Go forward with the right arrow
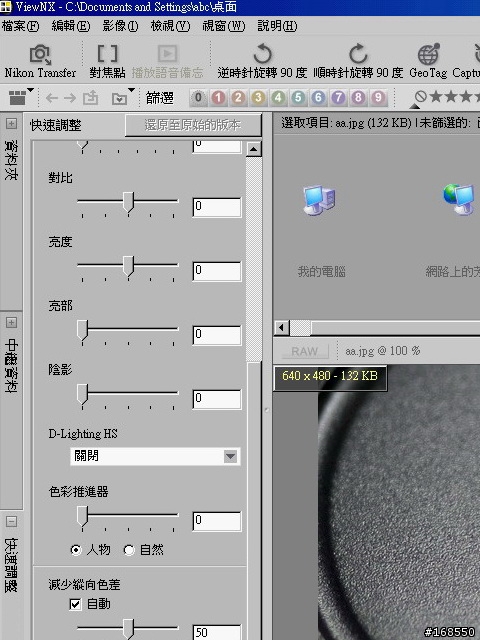The height and width of the screenshot is (640, 480). point(70,98)
